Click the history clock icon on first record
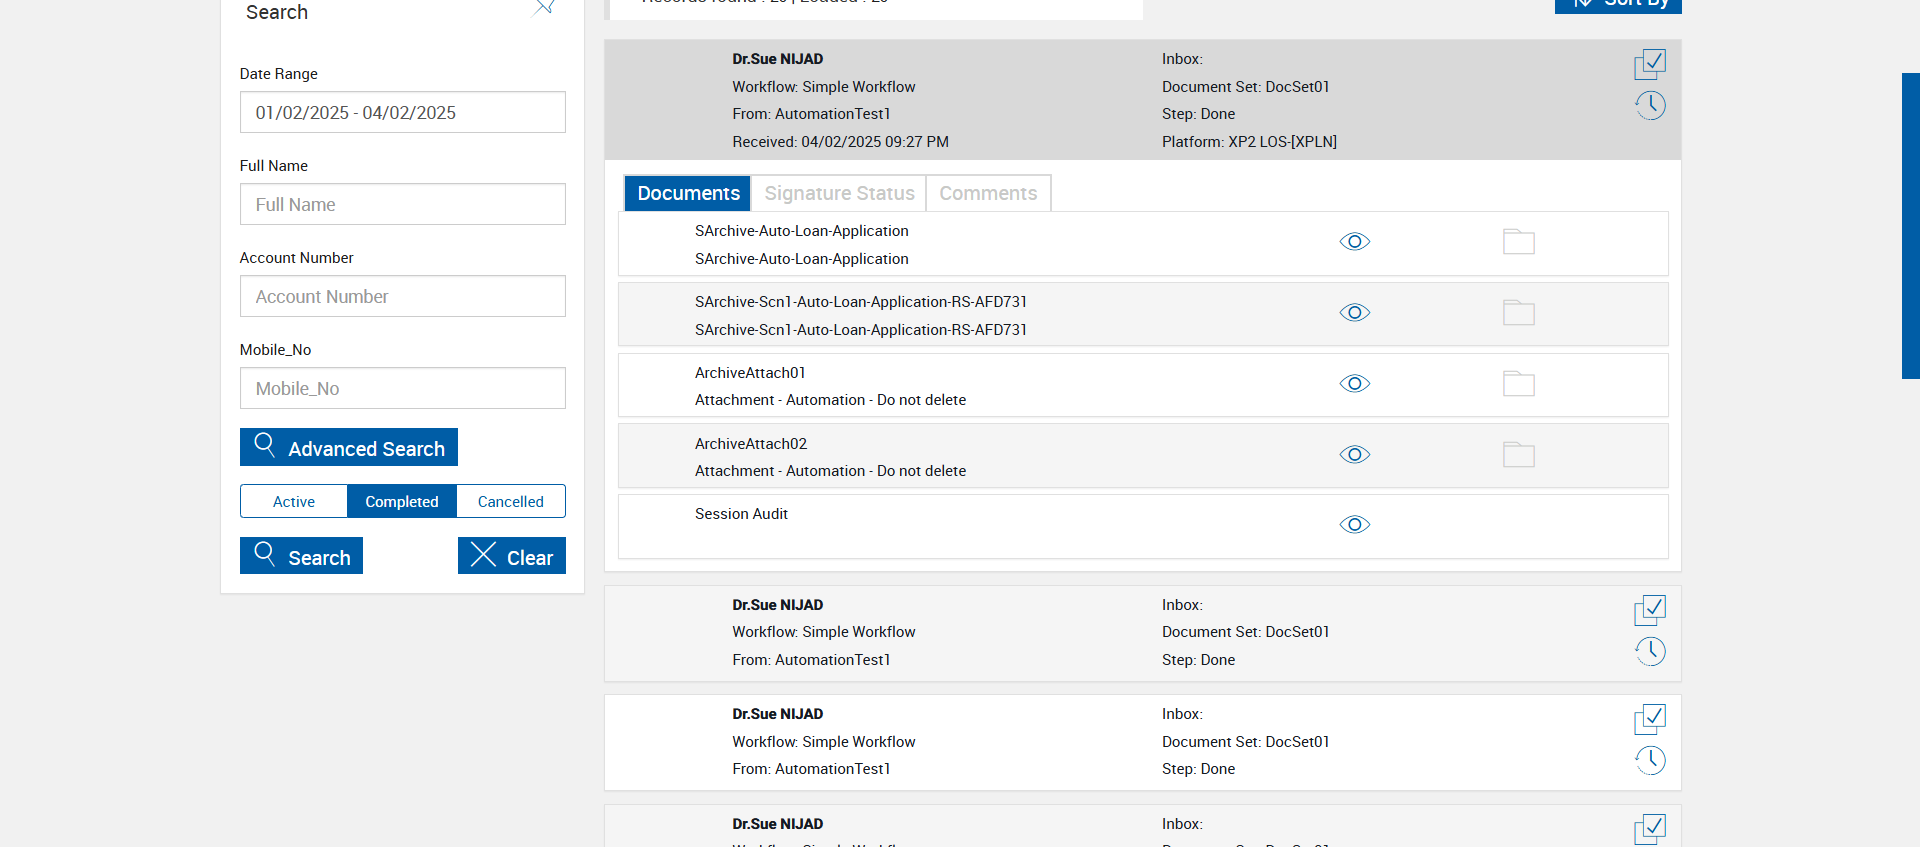This screenshot has height=847, width=1920. (1650, 105)
